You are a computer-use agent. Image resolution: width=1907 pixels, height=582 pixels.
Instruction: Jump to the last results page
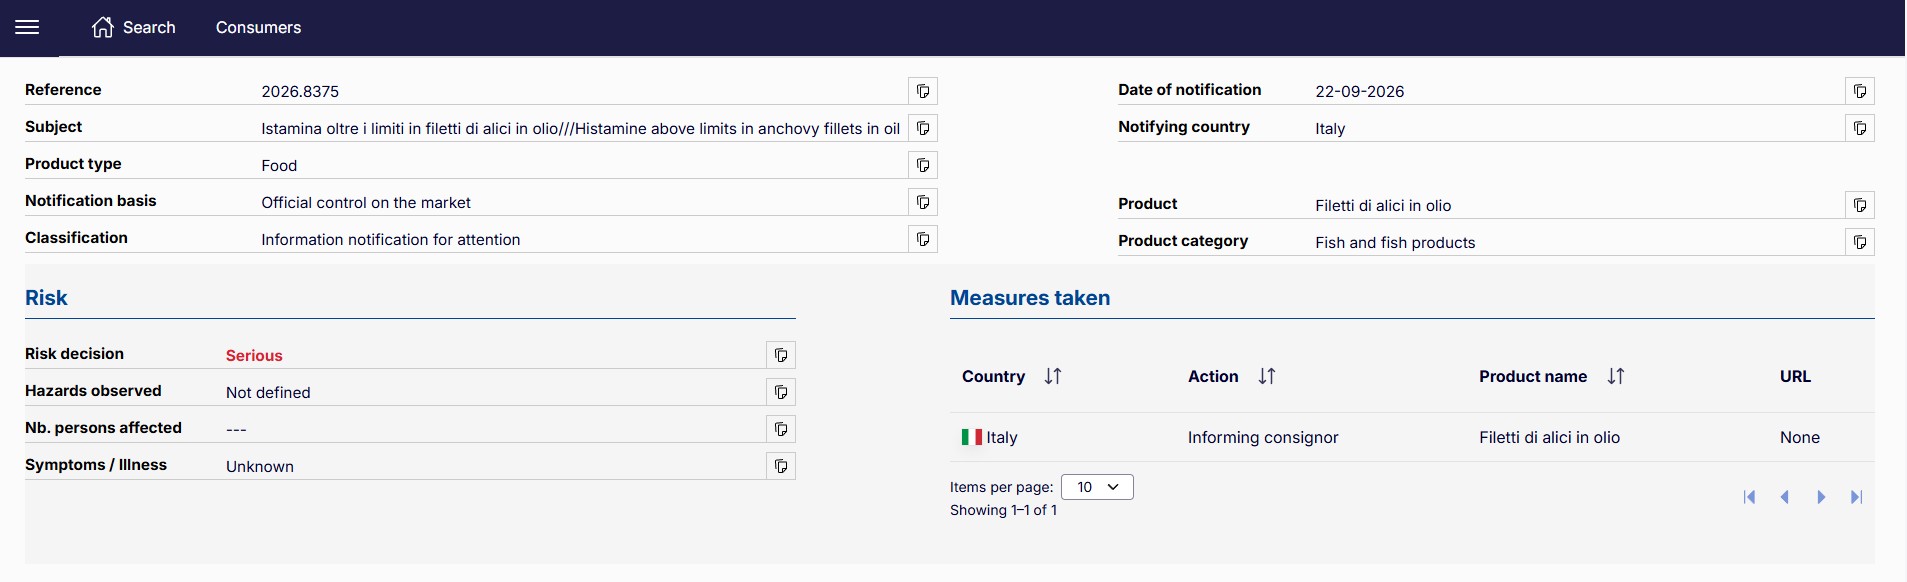coord(1857,497)
